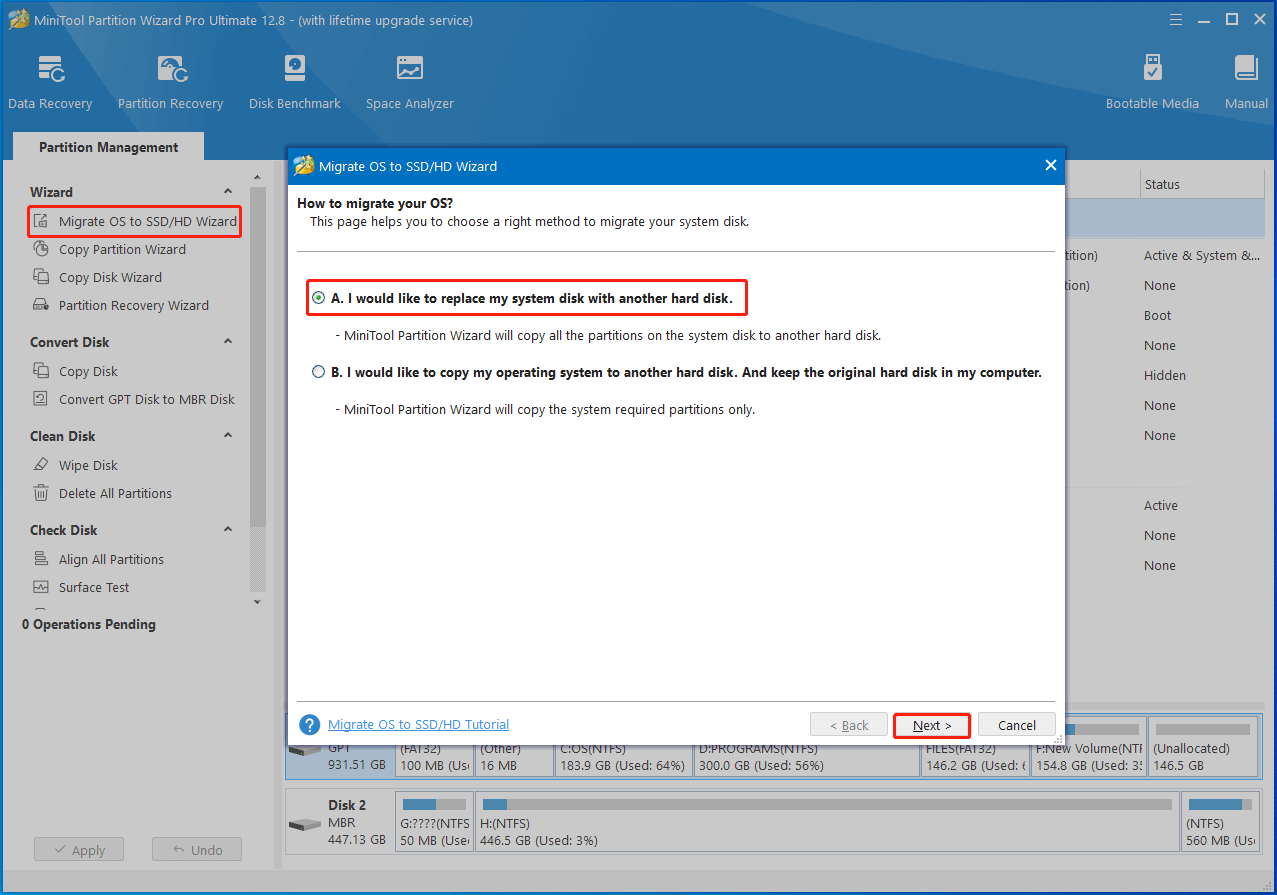Select option B to copy operating system

[319, 372]
